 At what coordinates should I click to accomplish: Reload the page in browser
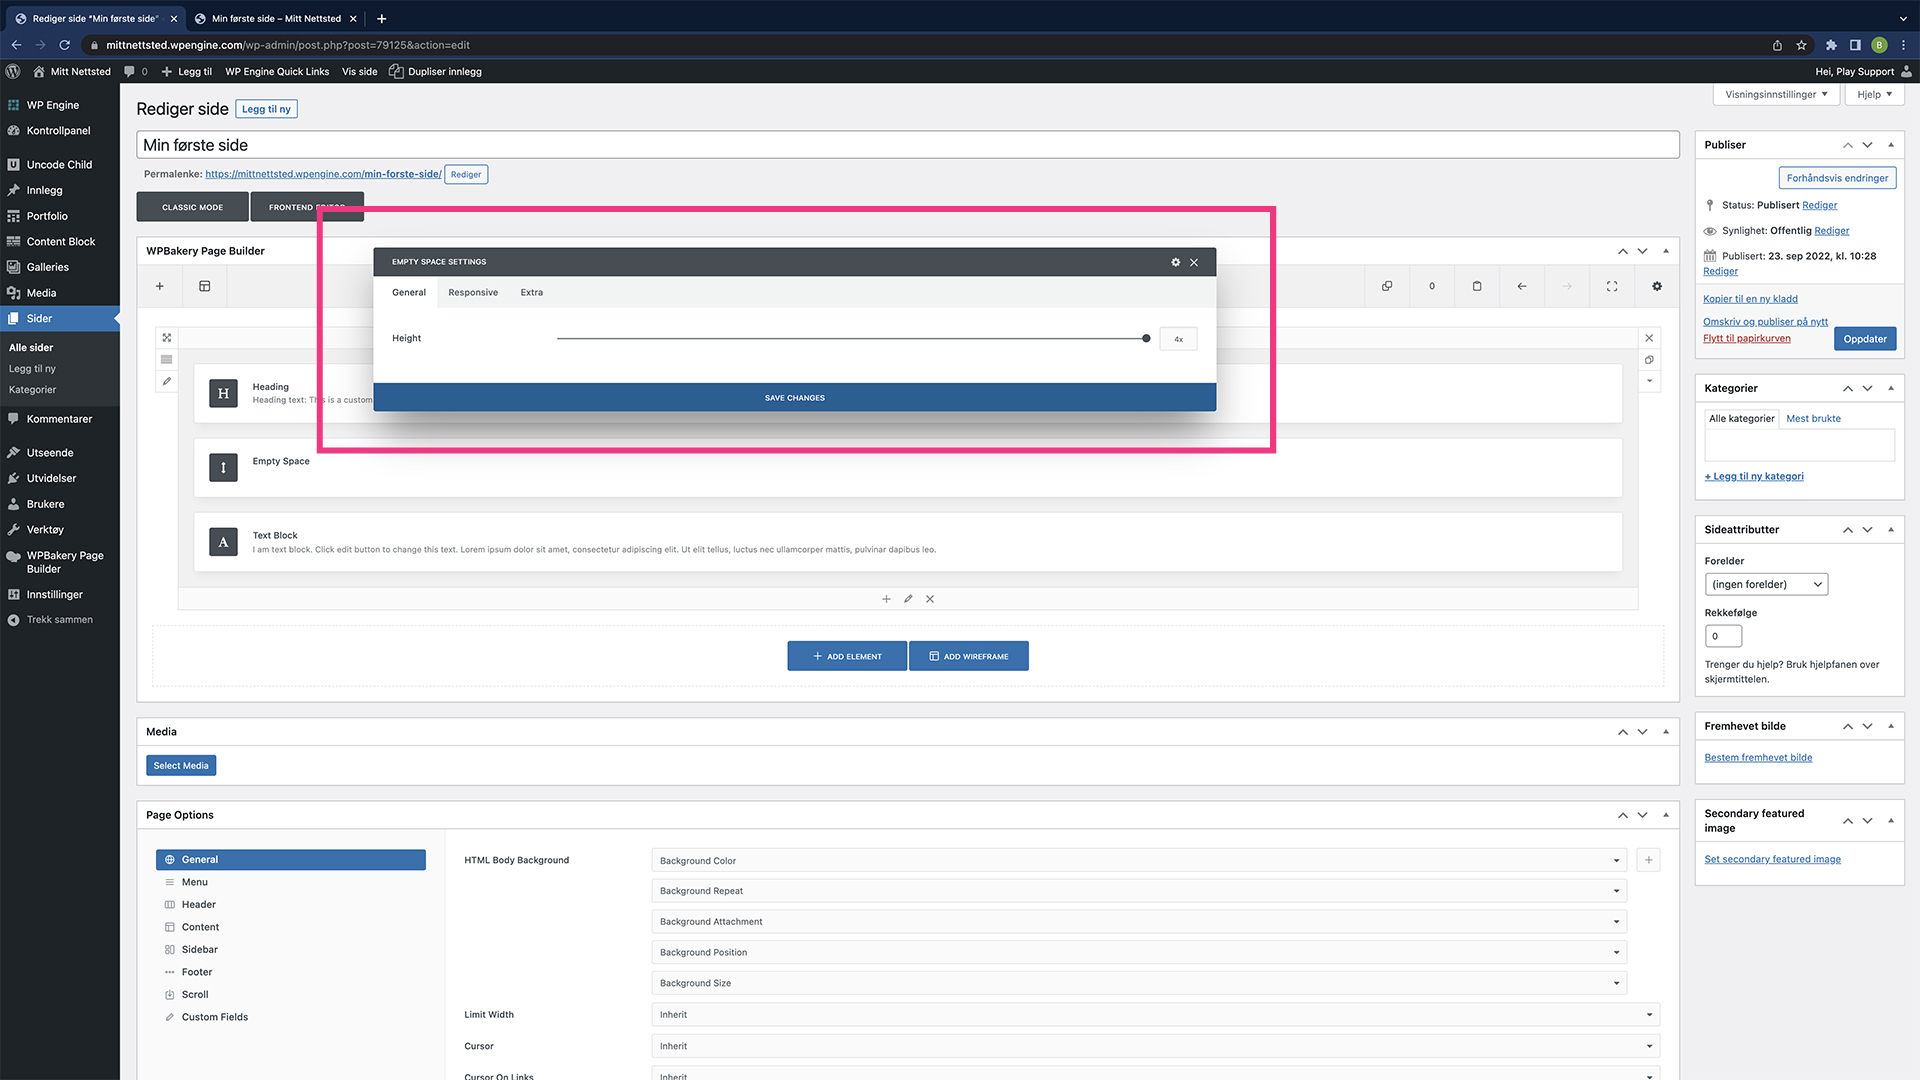pos(65,45)
